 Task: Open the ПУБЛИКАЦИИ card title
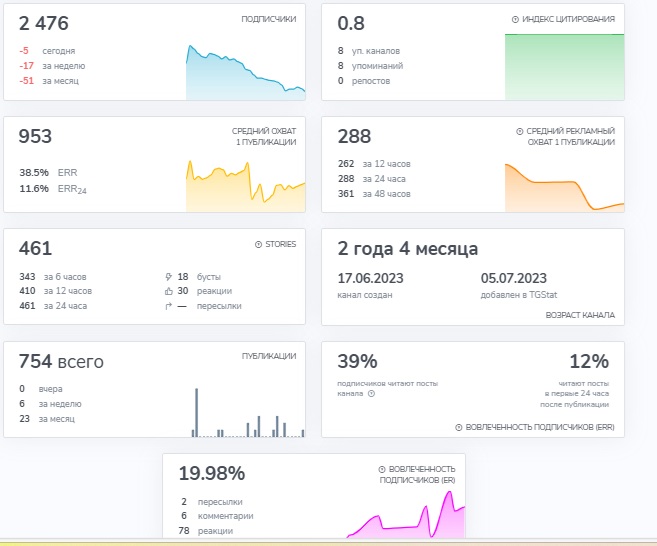[x=269, y=356]
